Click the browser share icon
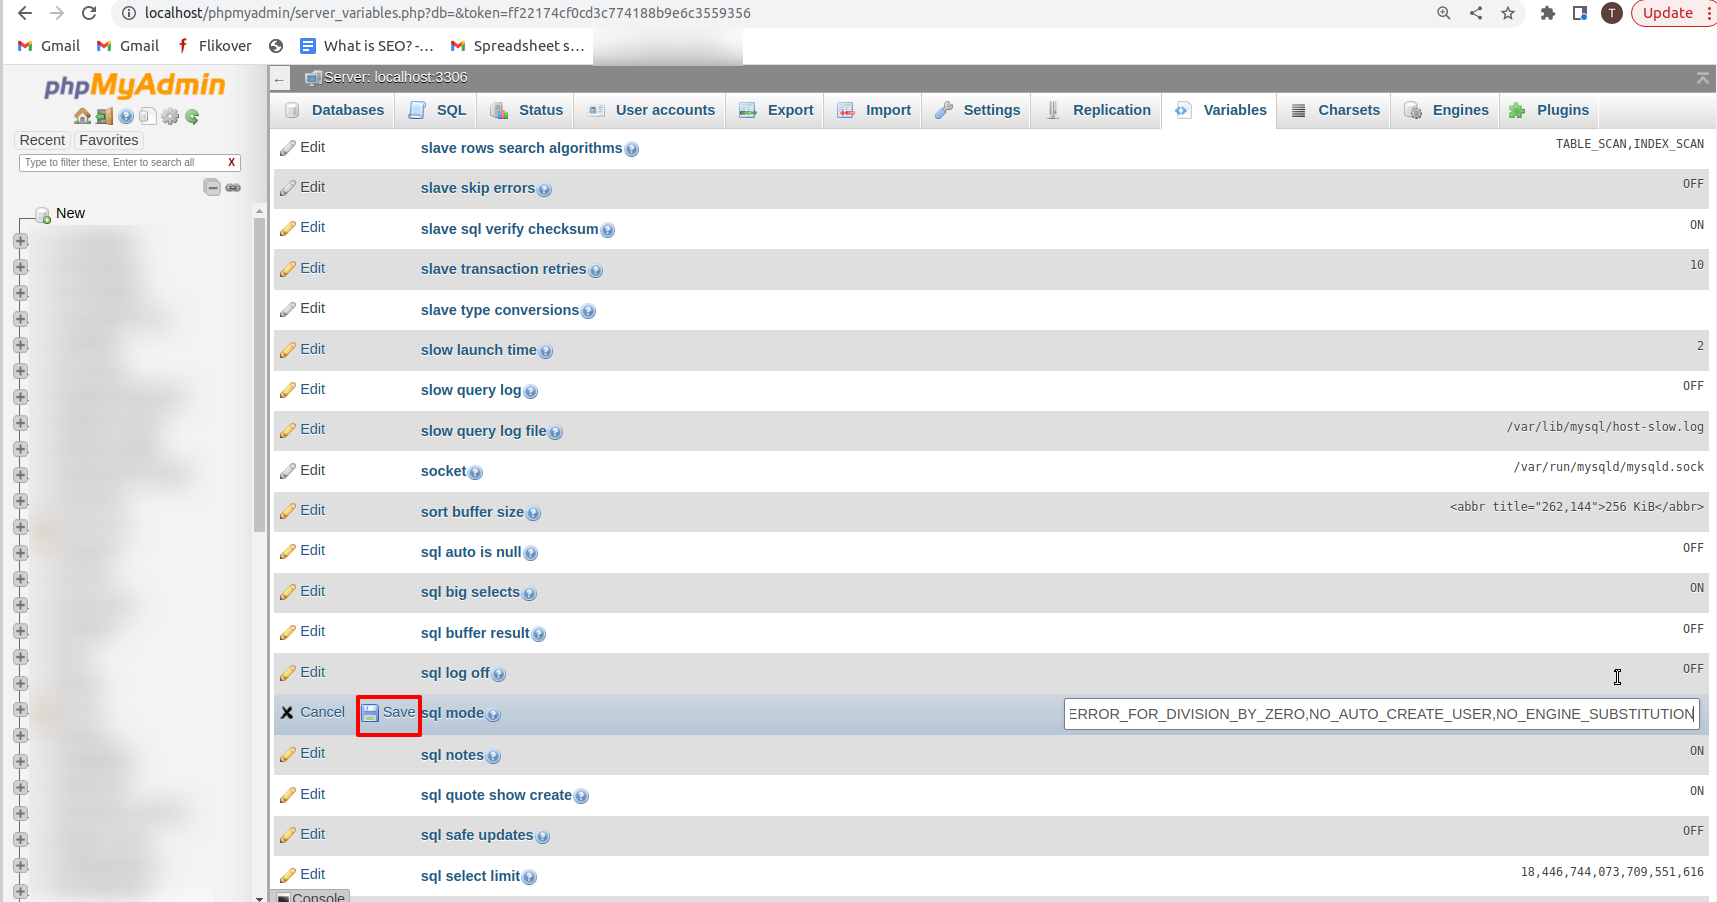The image size is (1717, 902). 1476,13
